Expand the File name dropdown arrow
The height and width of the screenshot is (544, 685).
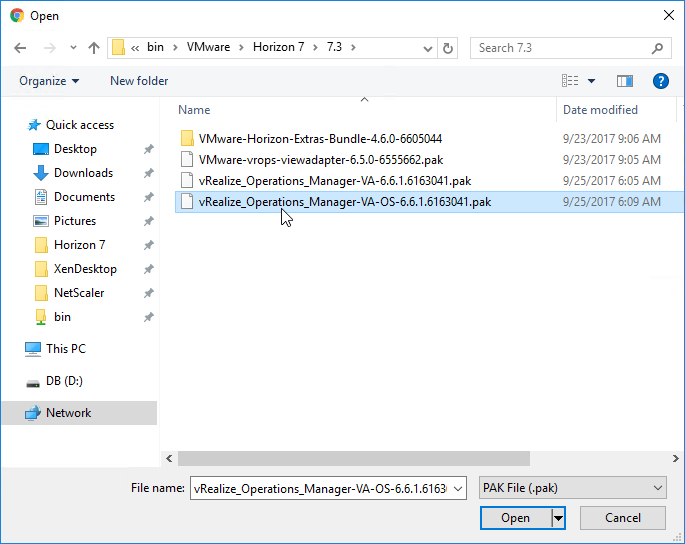(458, 489)
